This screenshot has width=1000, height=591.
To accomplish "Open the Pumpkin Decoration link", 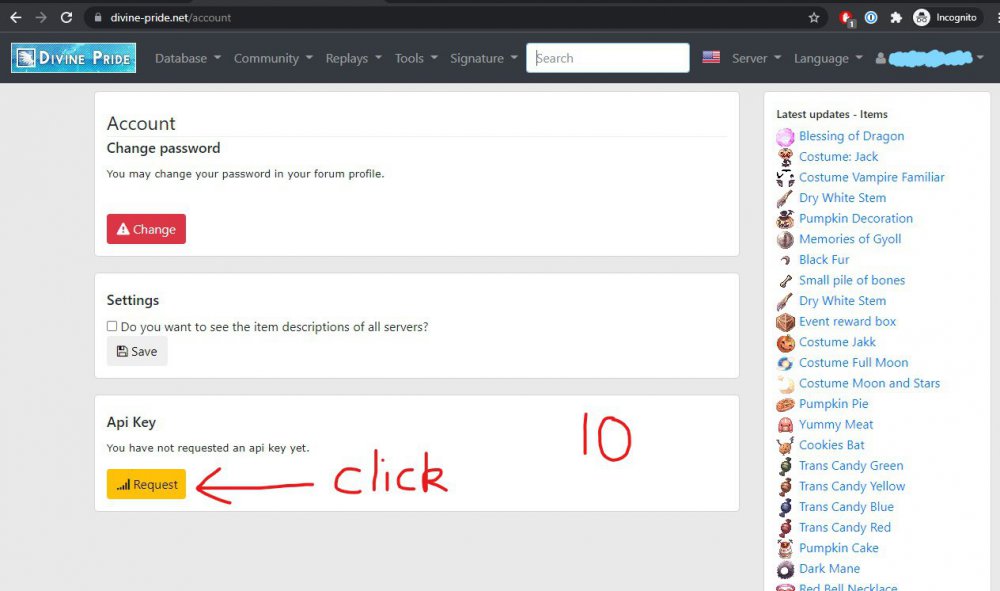I will click(x=856, y=218).
